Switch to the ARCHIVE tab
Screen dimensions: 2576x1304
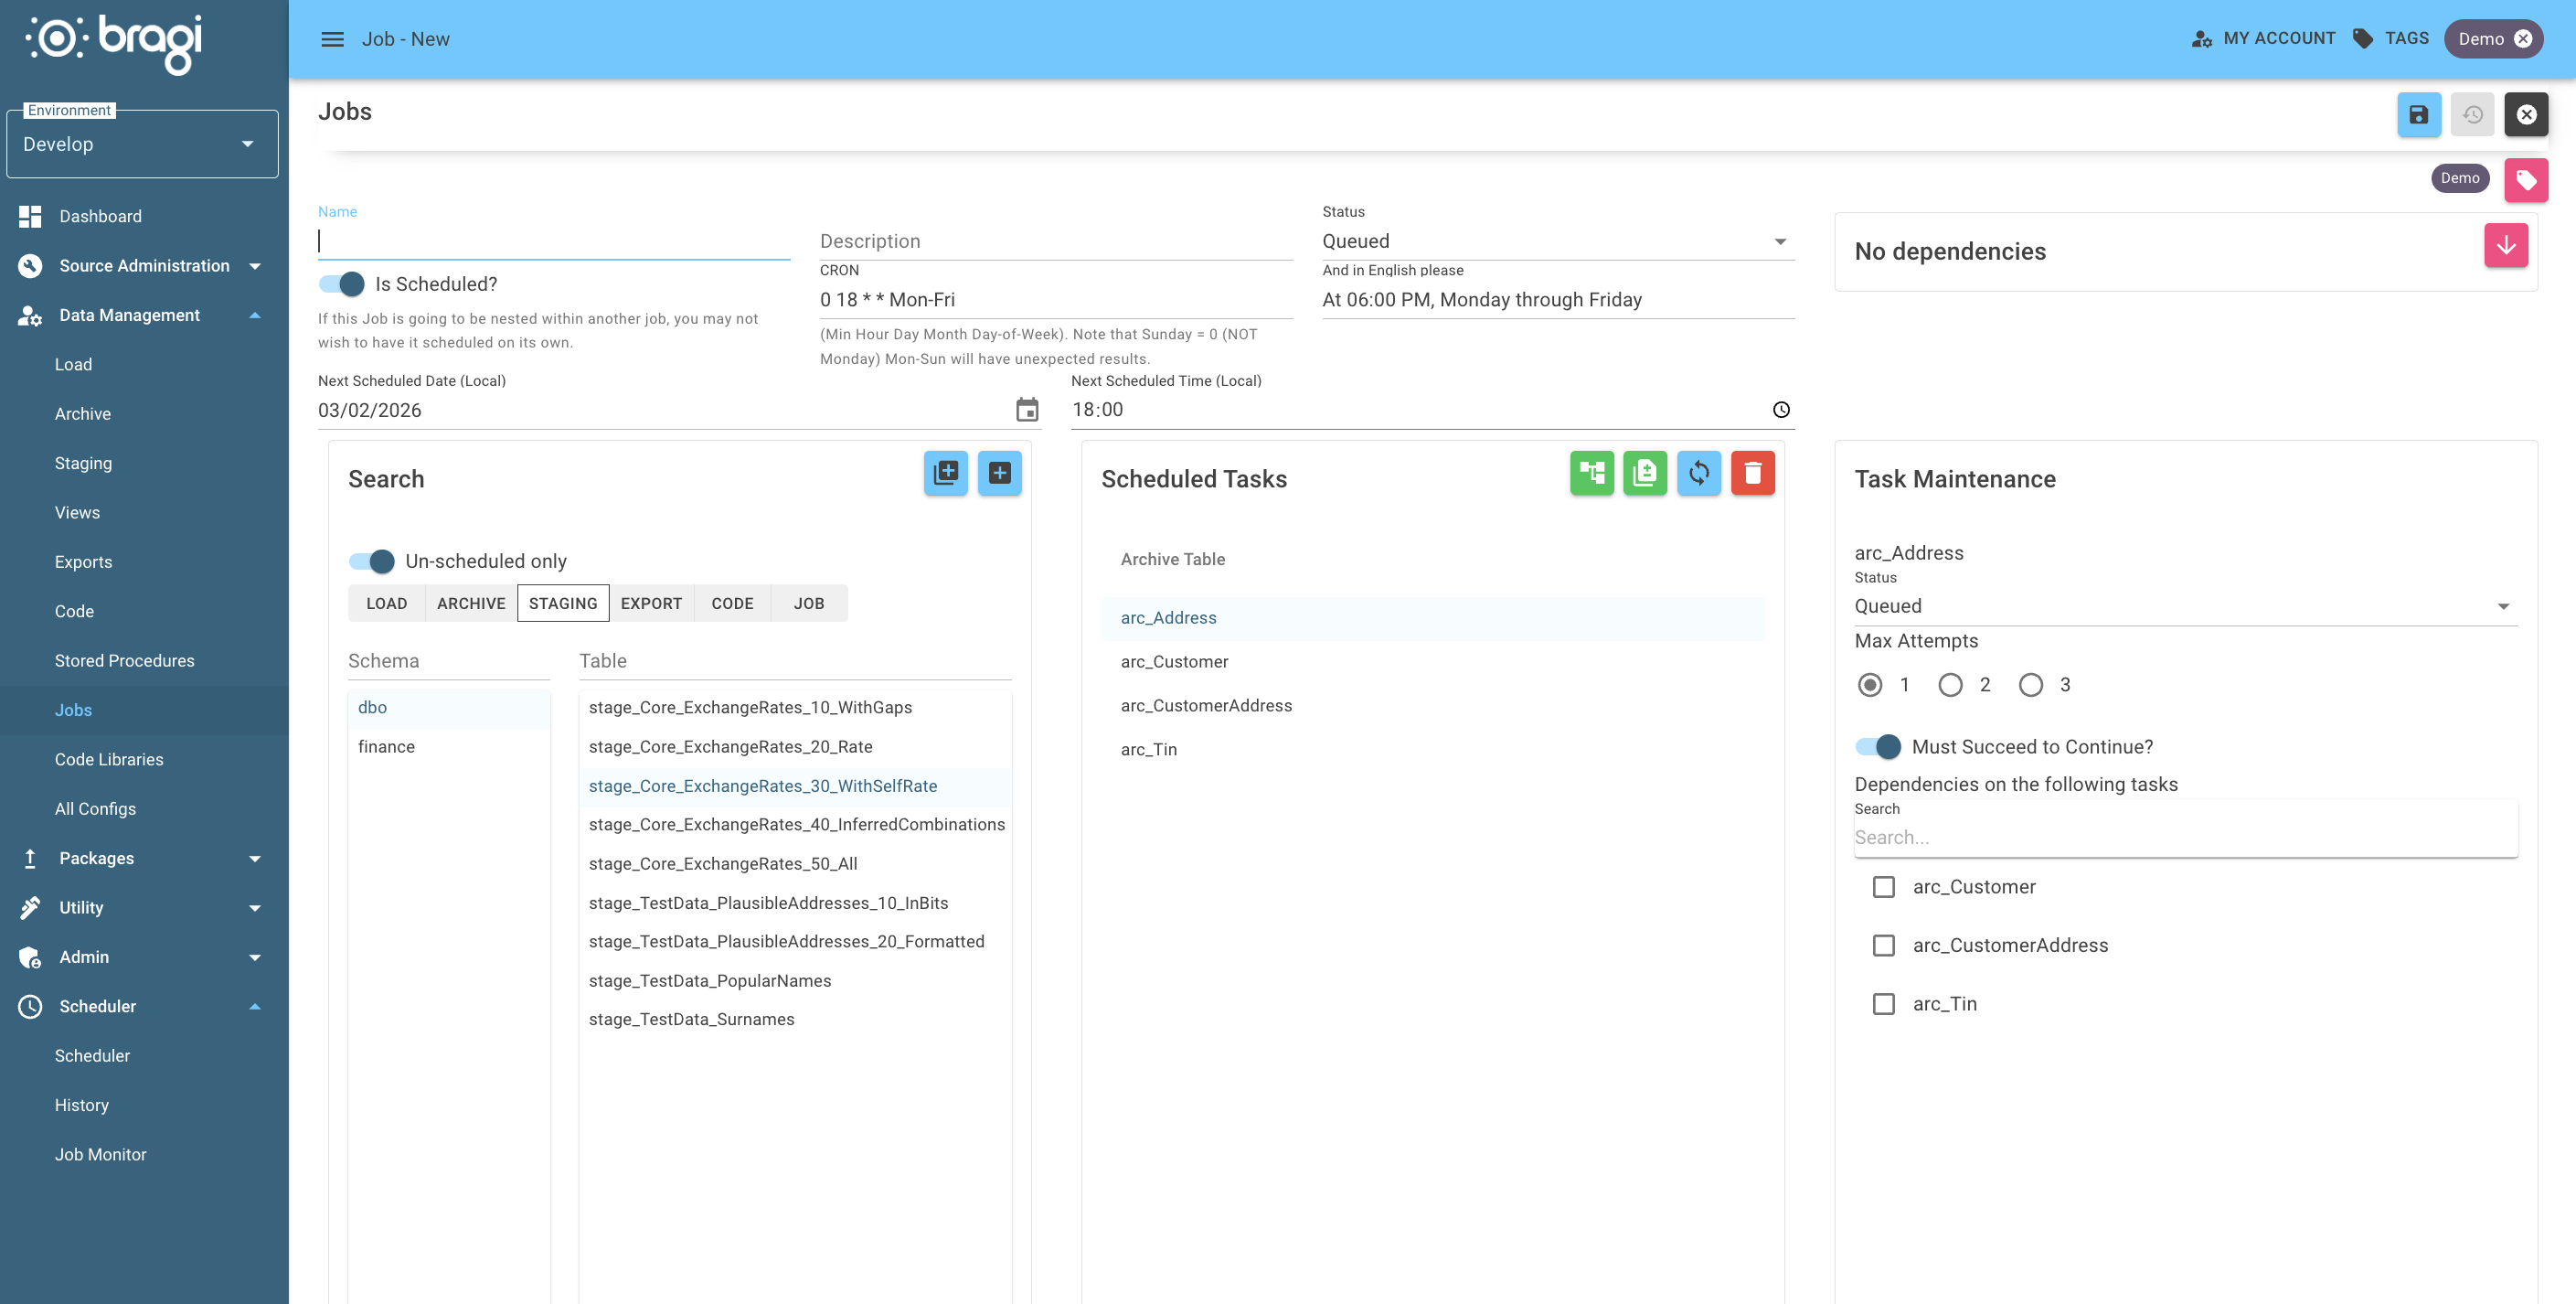click(x=471, y=603)
